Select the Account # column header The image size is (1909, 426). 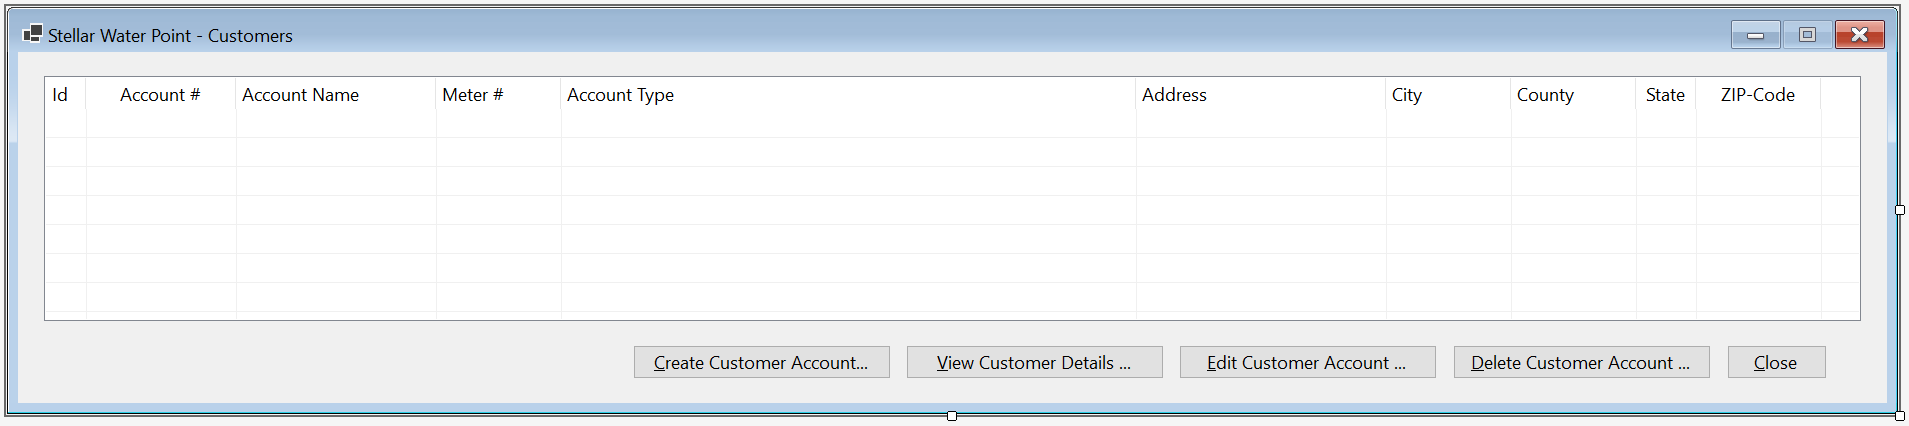(x=161, y=95)
